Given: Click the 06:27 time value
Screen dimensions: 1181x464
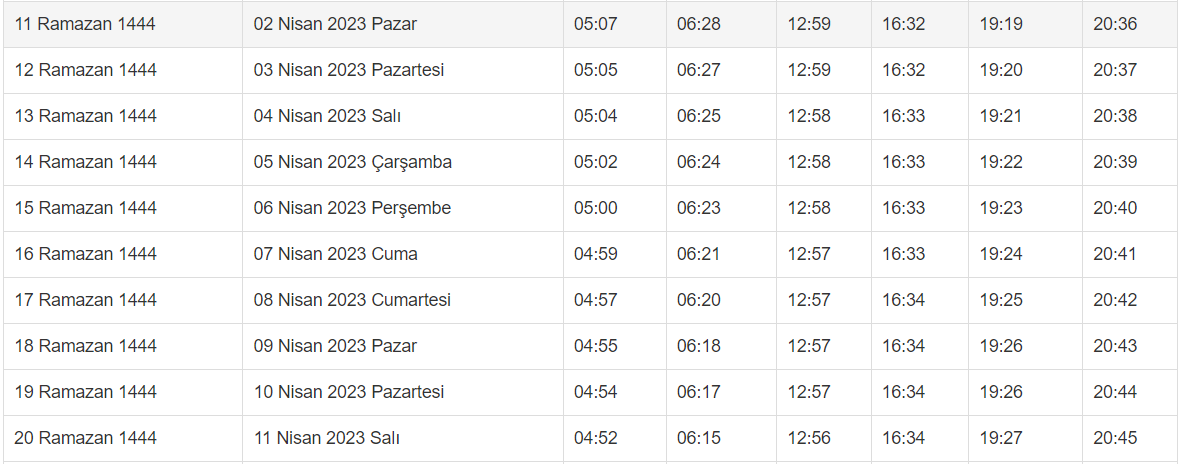Looking at the screenshot, I should [x=698, y=70].
